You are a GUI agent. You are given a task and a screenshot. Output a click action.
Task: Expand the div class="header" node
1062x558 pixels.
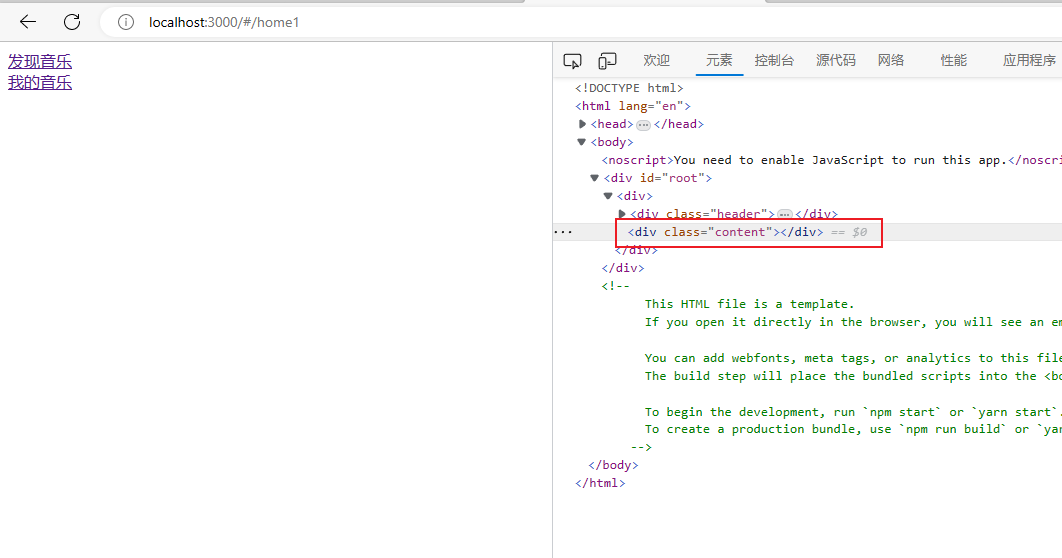[622, 214]
